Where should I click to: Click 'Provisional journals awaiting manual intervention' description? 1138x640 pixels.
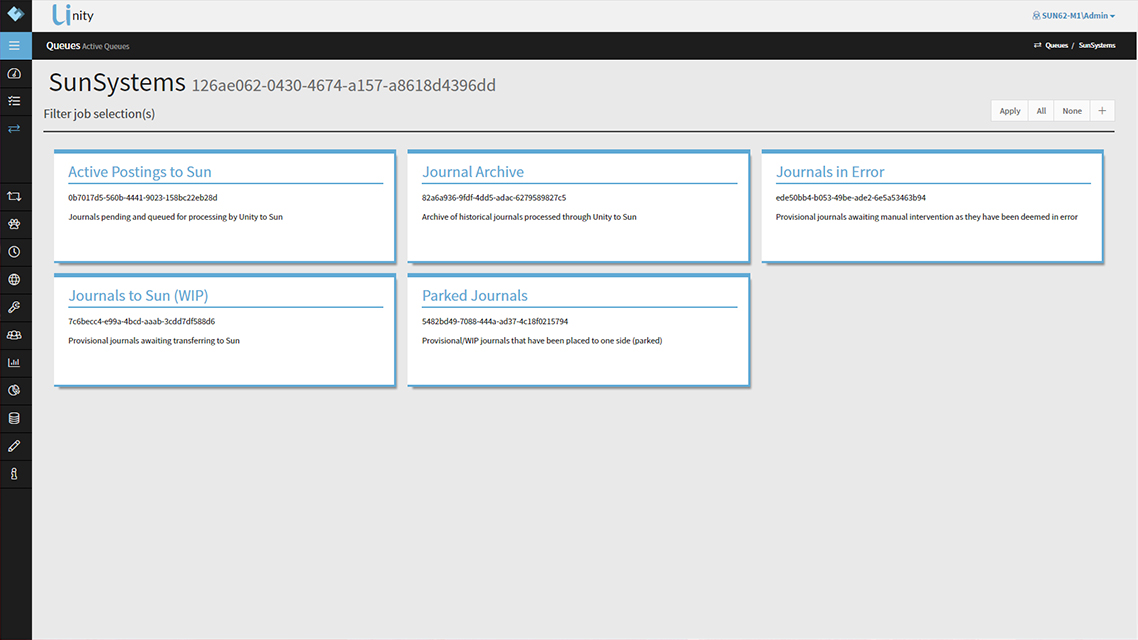pyautogui.click(x=927, y=217)
